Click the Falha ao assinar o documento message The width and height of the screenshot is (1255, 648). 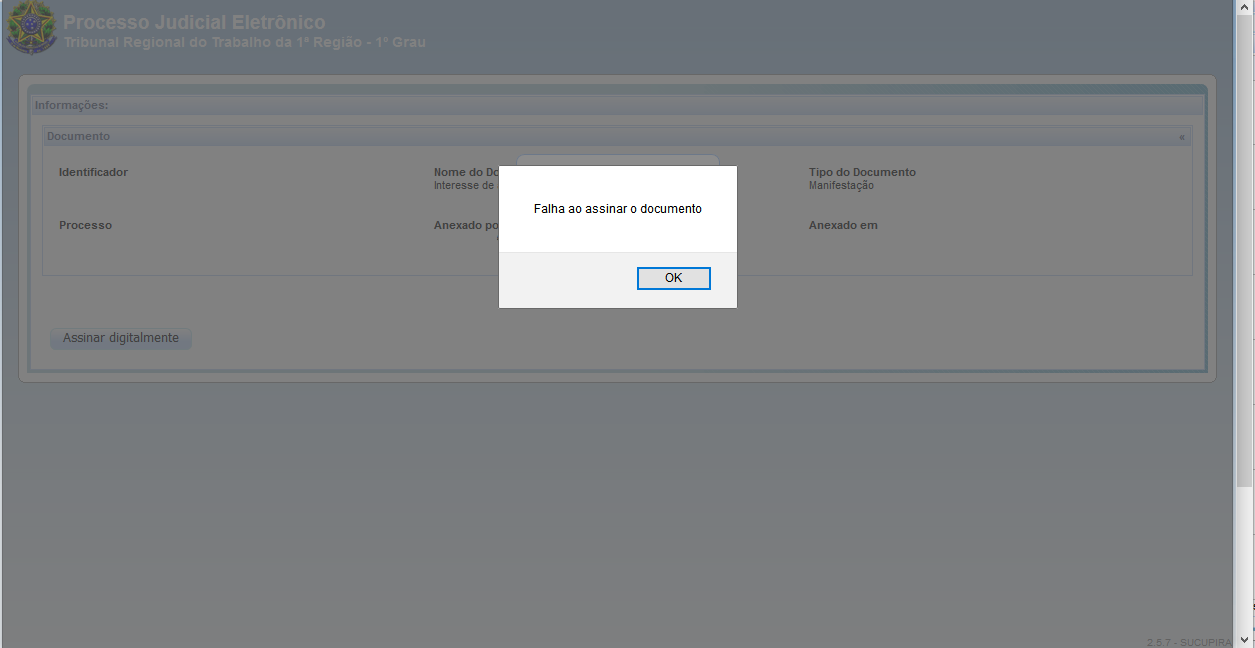pyautogui.click(x=617, y=209)
